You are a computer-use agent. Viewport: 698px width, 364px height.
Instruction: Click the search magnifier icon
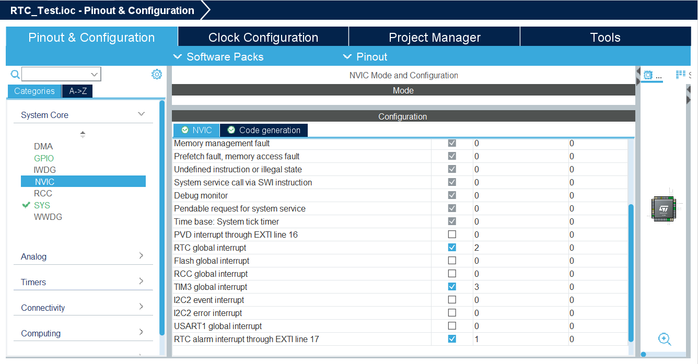[x=15, y=74]
